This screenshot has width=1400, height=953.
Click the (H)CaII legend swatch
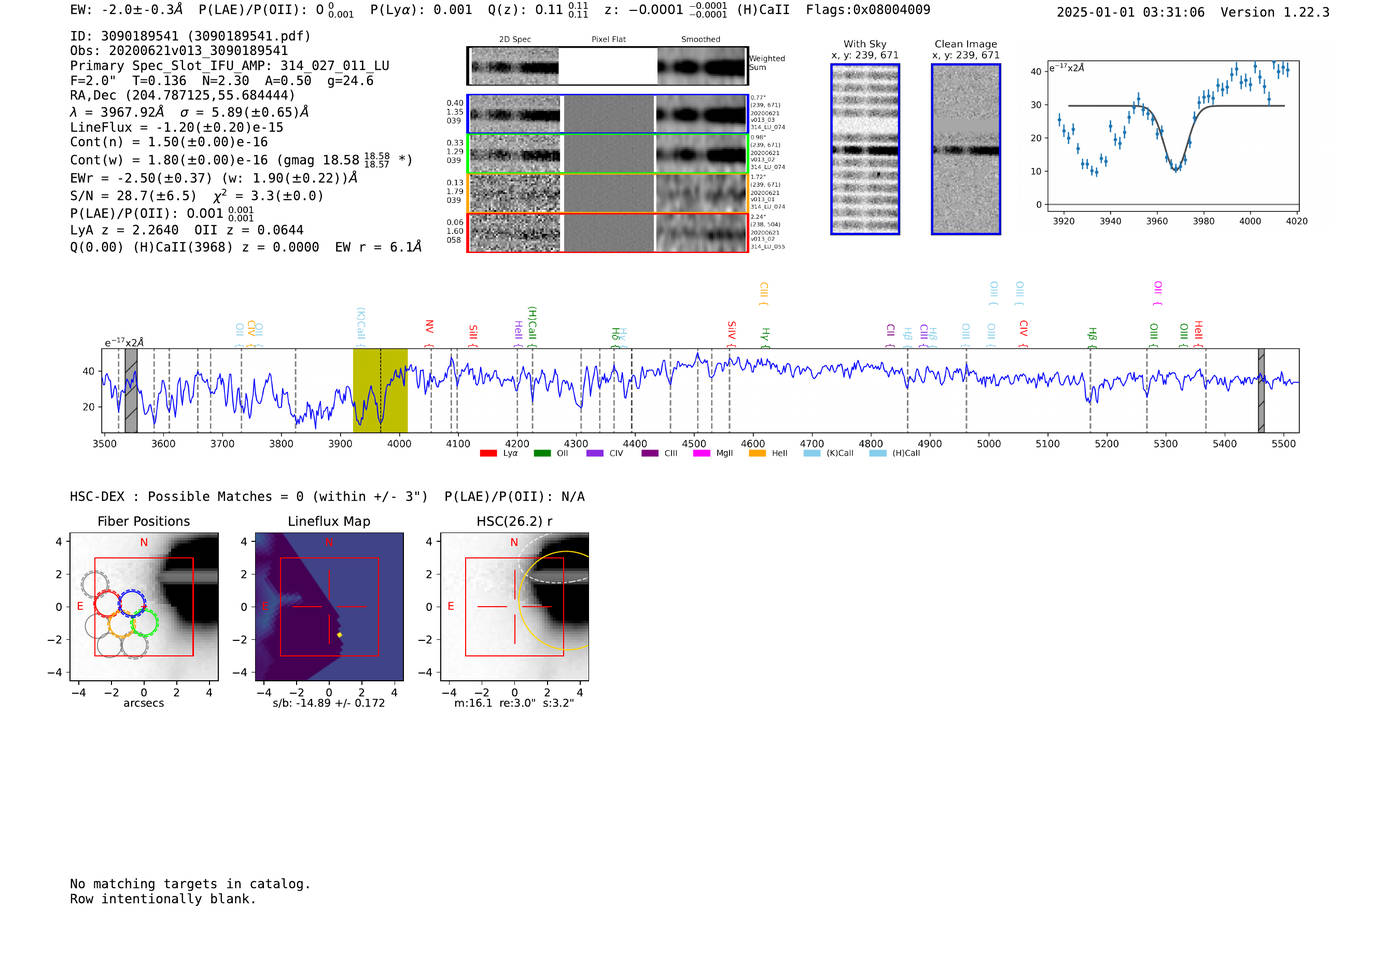coord(878,454)
